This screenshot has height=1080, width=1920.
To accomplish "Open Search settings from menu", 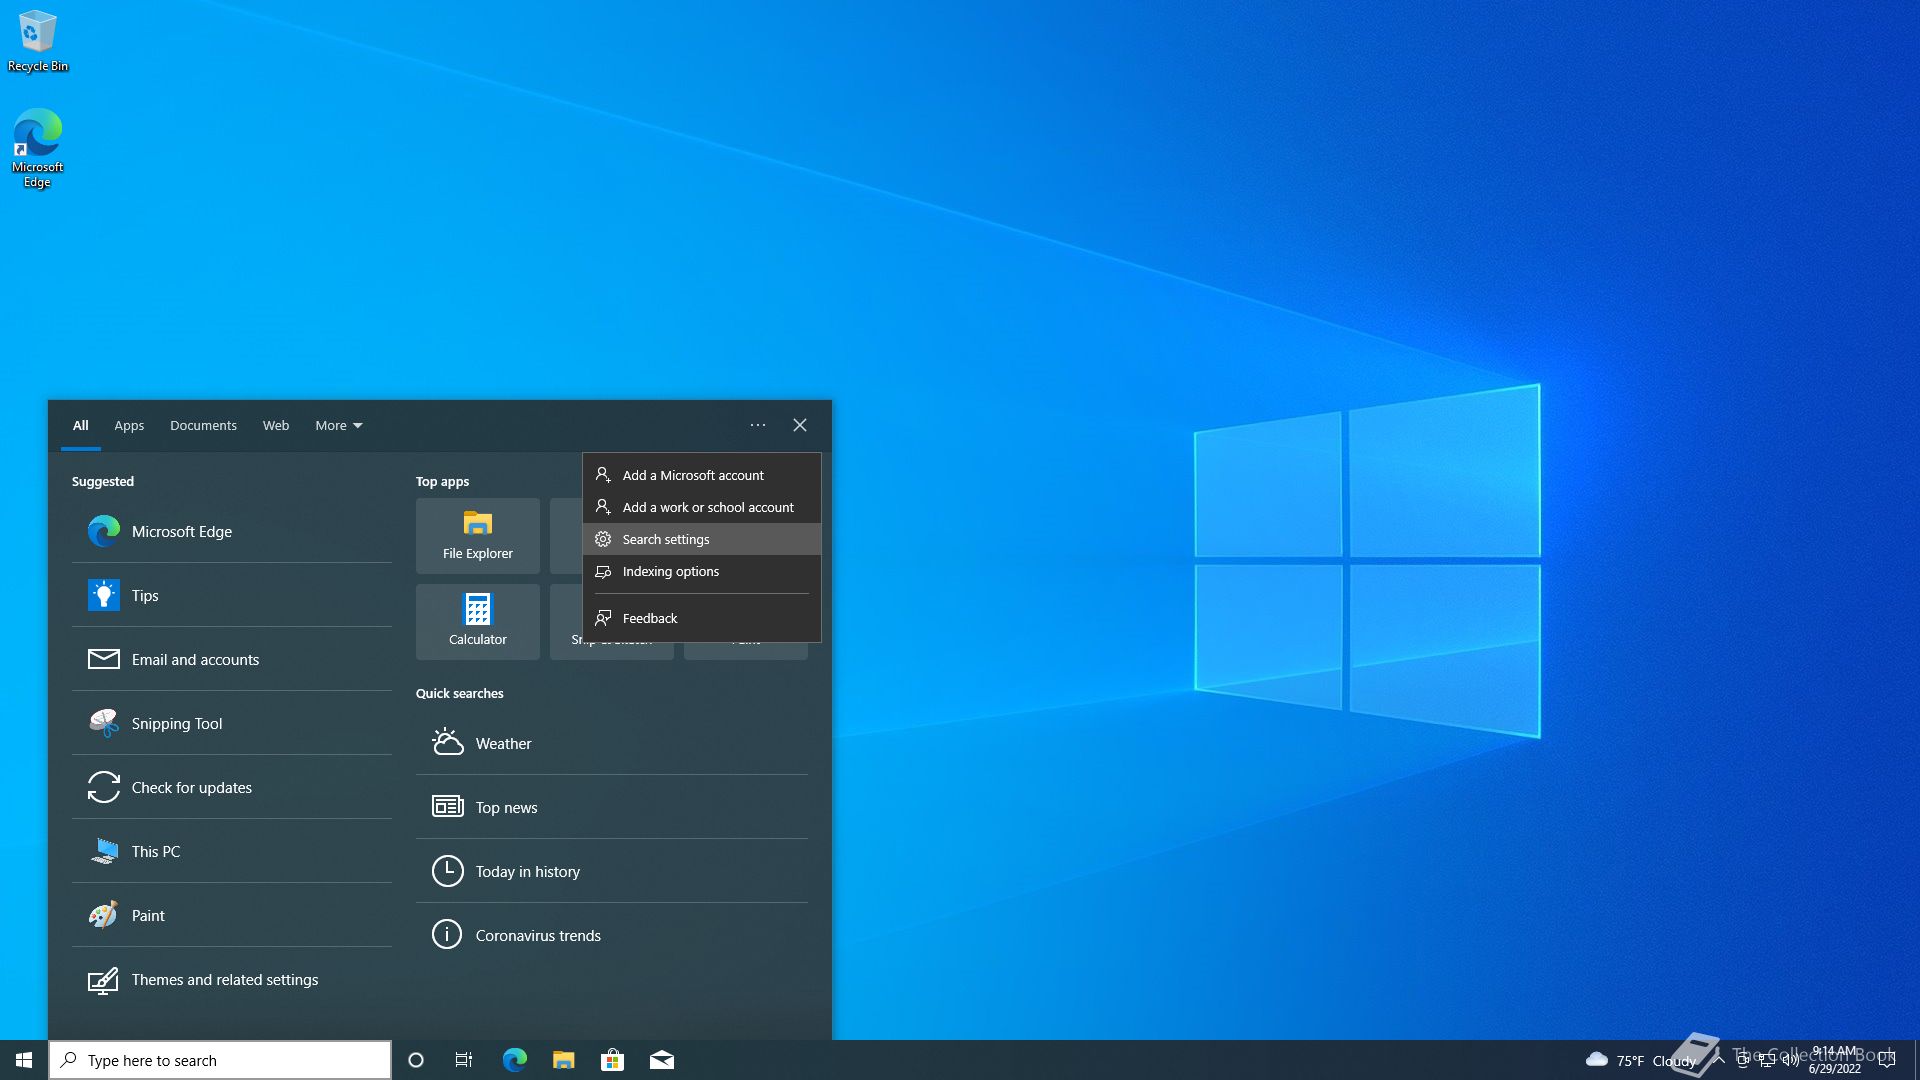I will [x=702, y=539].
